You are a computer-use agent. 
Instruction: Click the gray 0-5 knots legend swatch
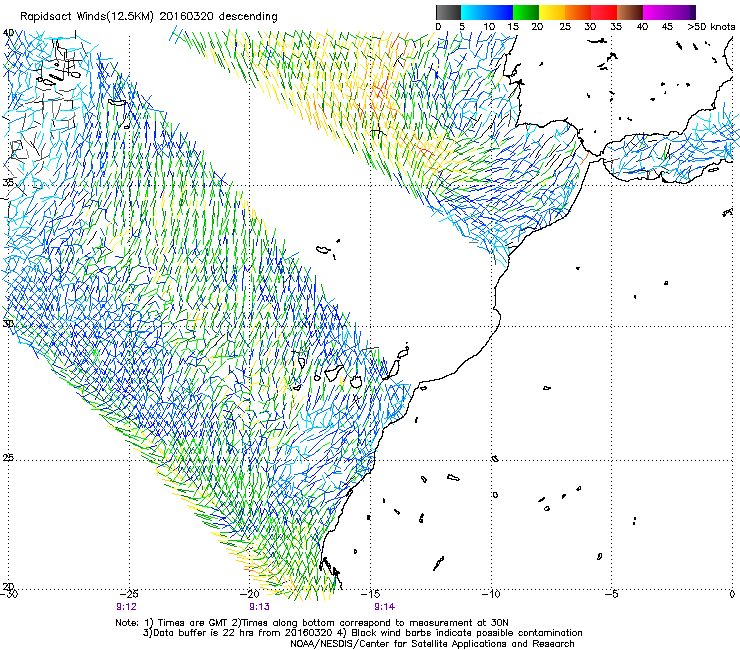click(x=448, y=12)
